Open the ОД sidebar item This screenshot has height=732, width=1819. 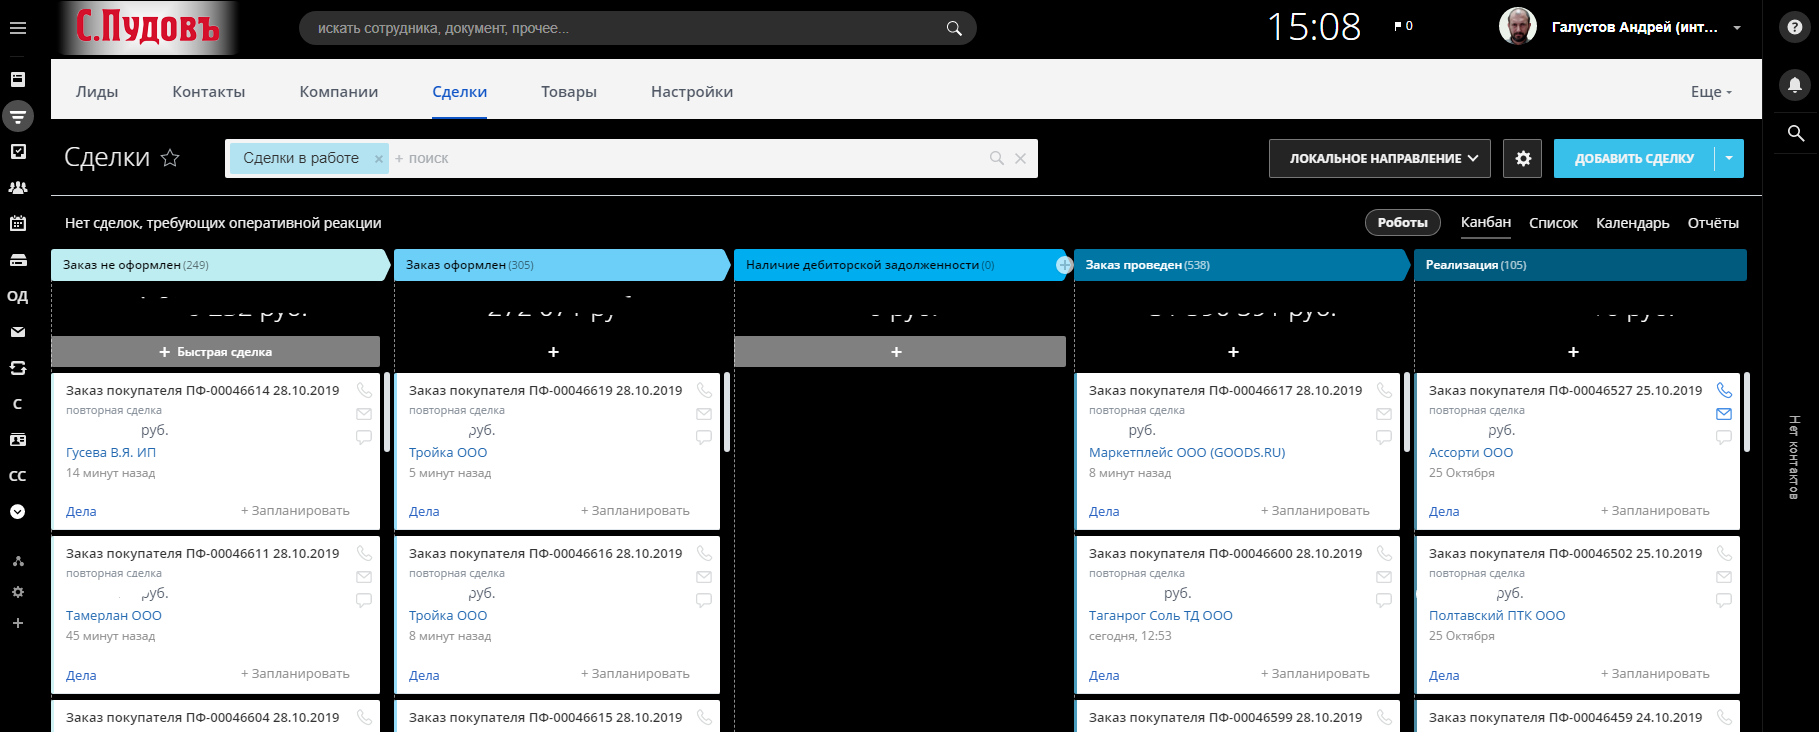tap(18, 296)
